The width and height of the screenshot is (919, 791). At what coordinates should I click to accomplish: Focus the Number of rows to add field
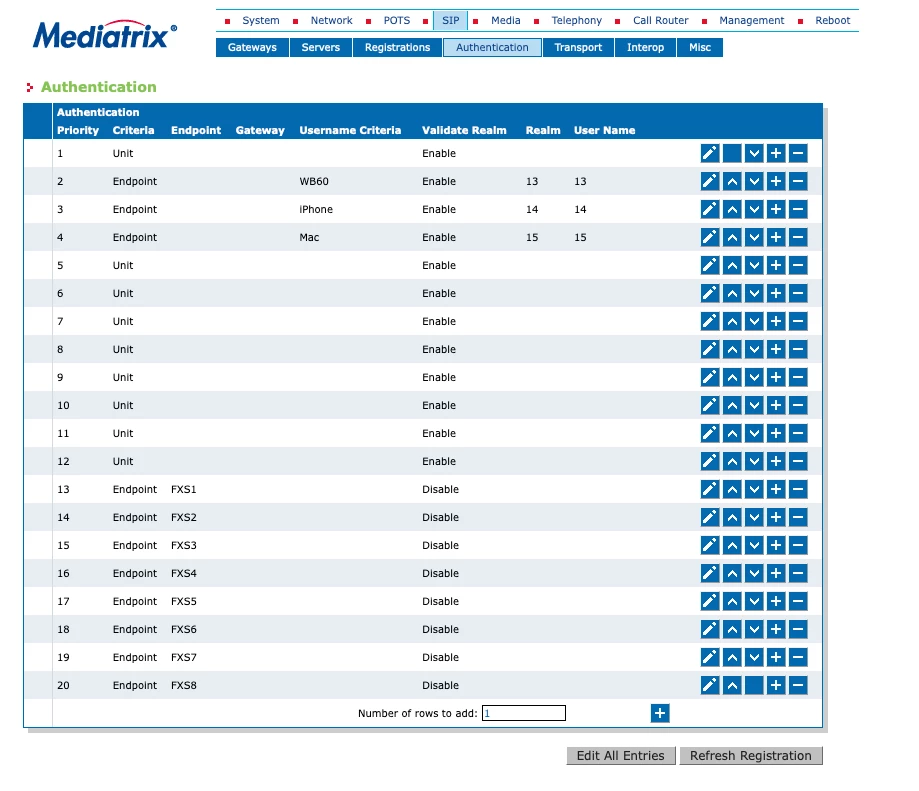523,713
